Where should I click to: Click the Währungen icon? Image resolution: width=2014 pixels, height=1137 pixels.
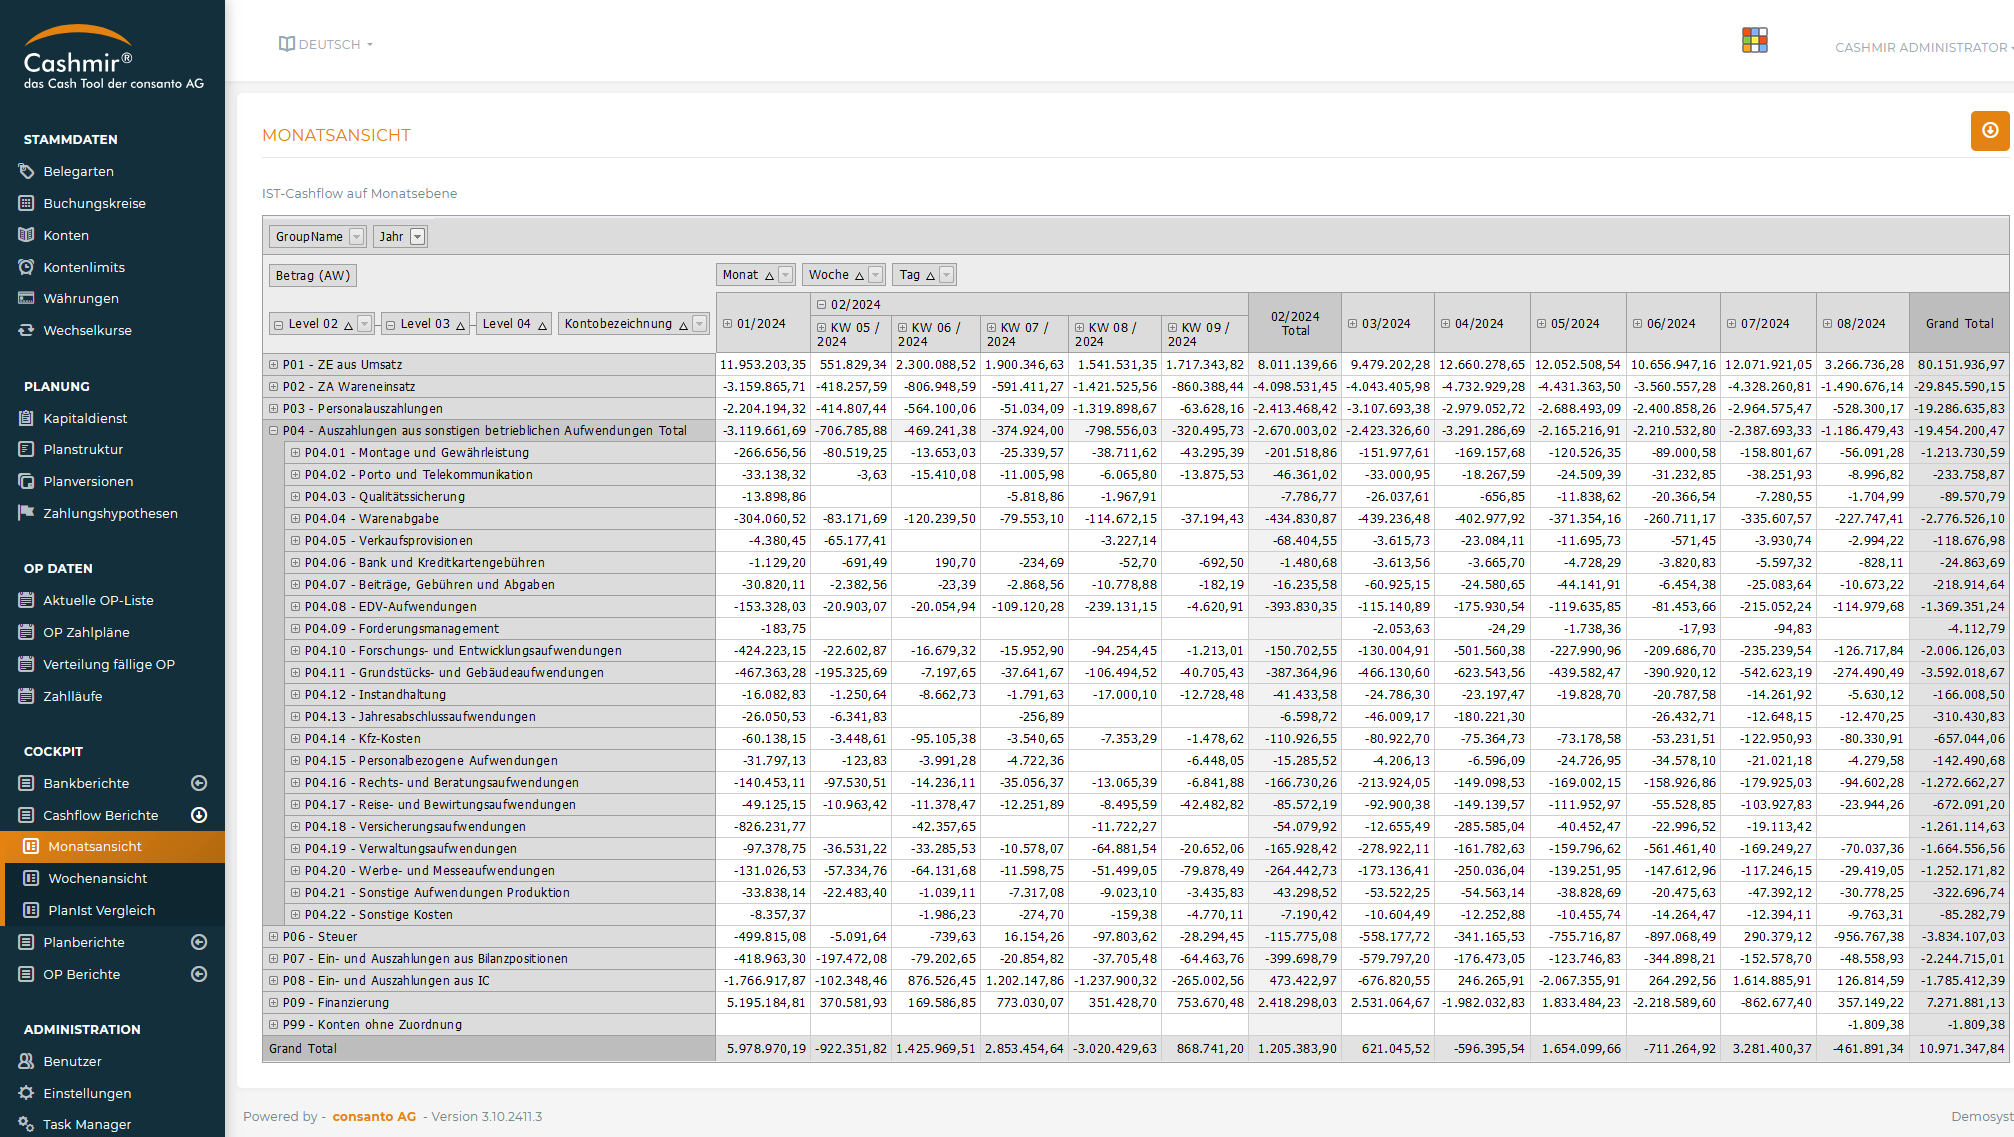pyautogui.click(x=26, y=298)
